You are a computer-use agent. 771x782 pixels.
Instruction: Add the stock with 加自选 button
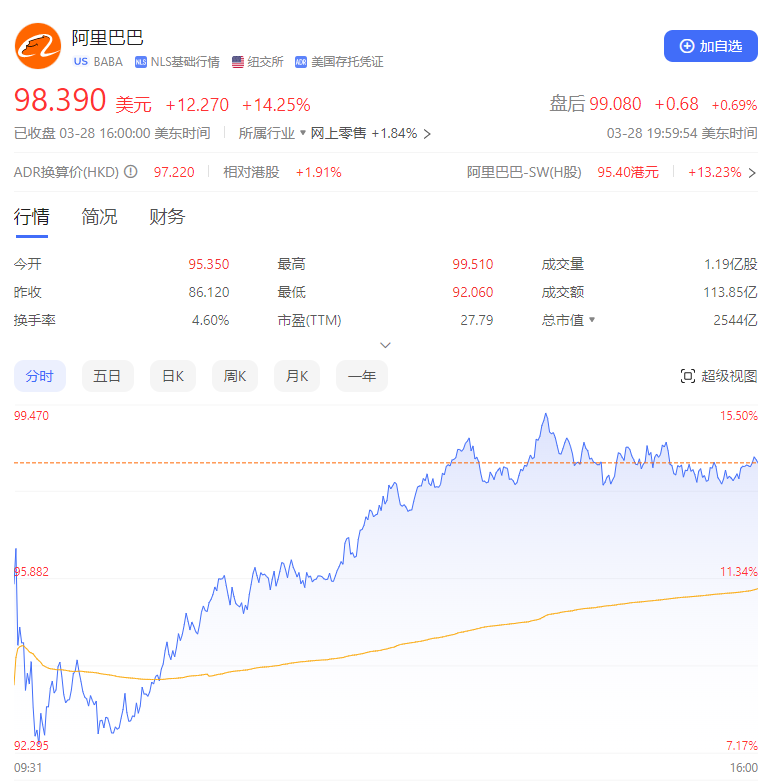711,46
